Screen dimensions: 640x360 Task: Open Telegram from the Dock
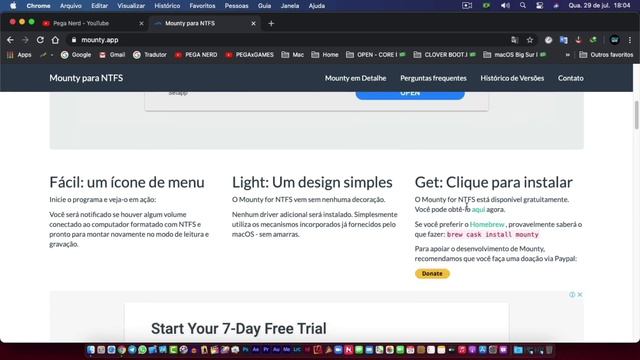pyautogui.click(x=132, y=350)
